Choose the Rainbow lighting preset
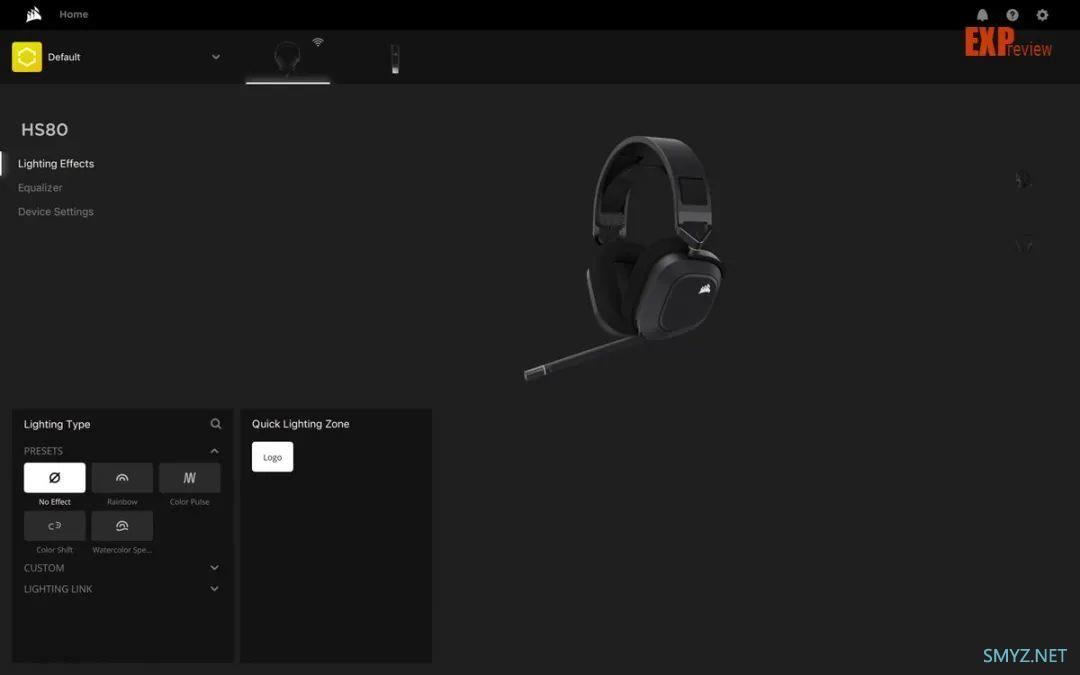The width and height of the screenshot is (1080, 675). [x=122, y=478]
